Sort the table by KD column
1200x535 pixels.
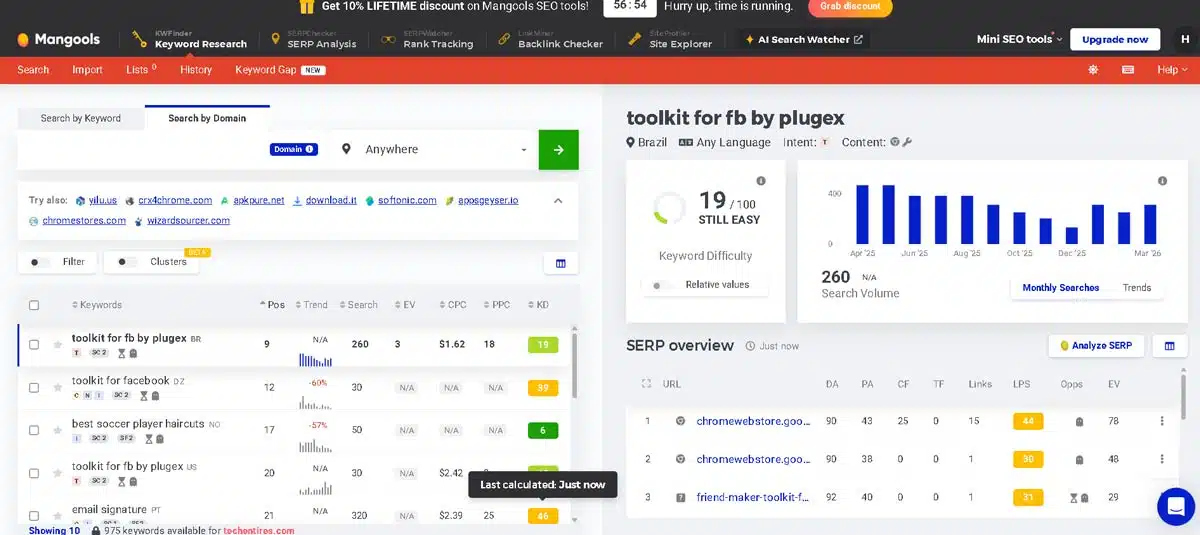tap(538, 305)
